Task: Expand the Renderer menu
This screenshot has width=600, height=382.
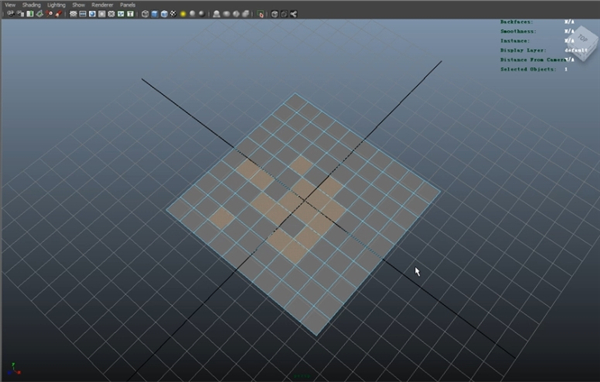Action: tap(102, 5)
